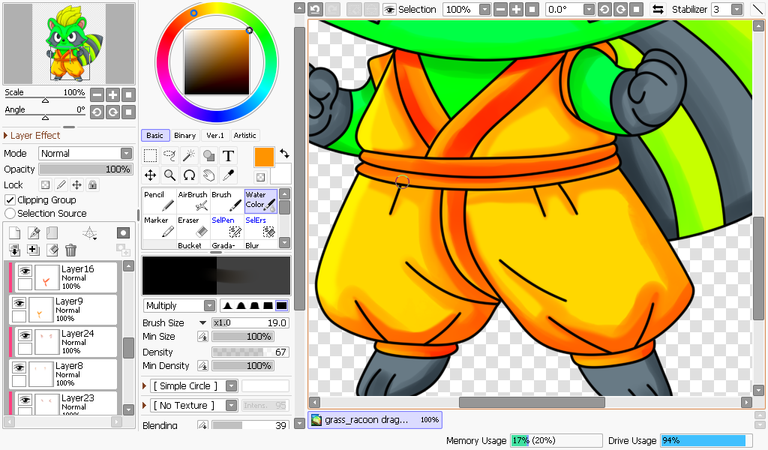Open Brush Size multiplier dropdown arrow

click(202, 323)
